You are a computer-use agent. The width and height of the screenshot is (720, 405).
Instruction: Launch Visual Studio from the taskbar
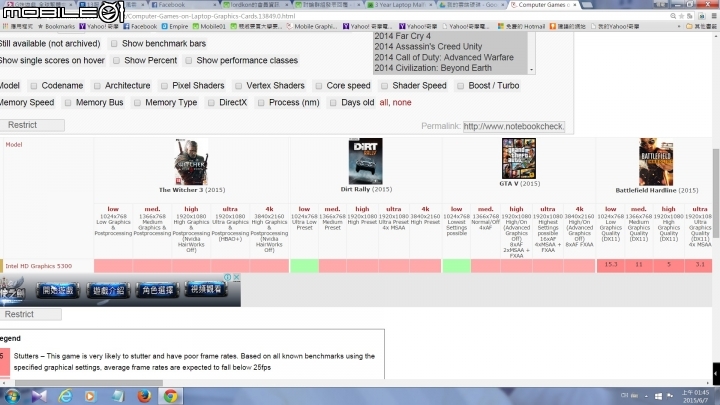pyautogui.click(x=39, y=396)
